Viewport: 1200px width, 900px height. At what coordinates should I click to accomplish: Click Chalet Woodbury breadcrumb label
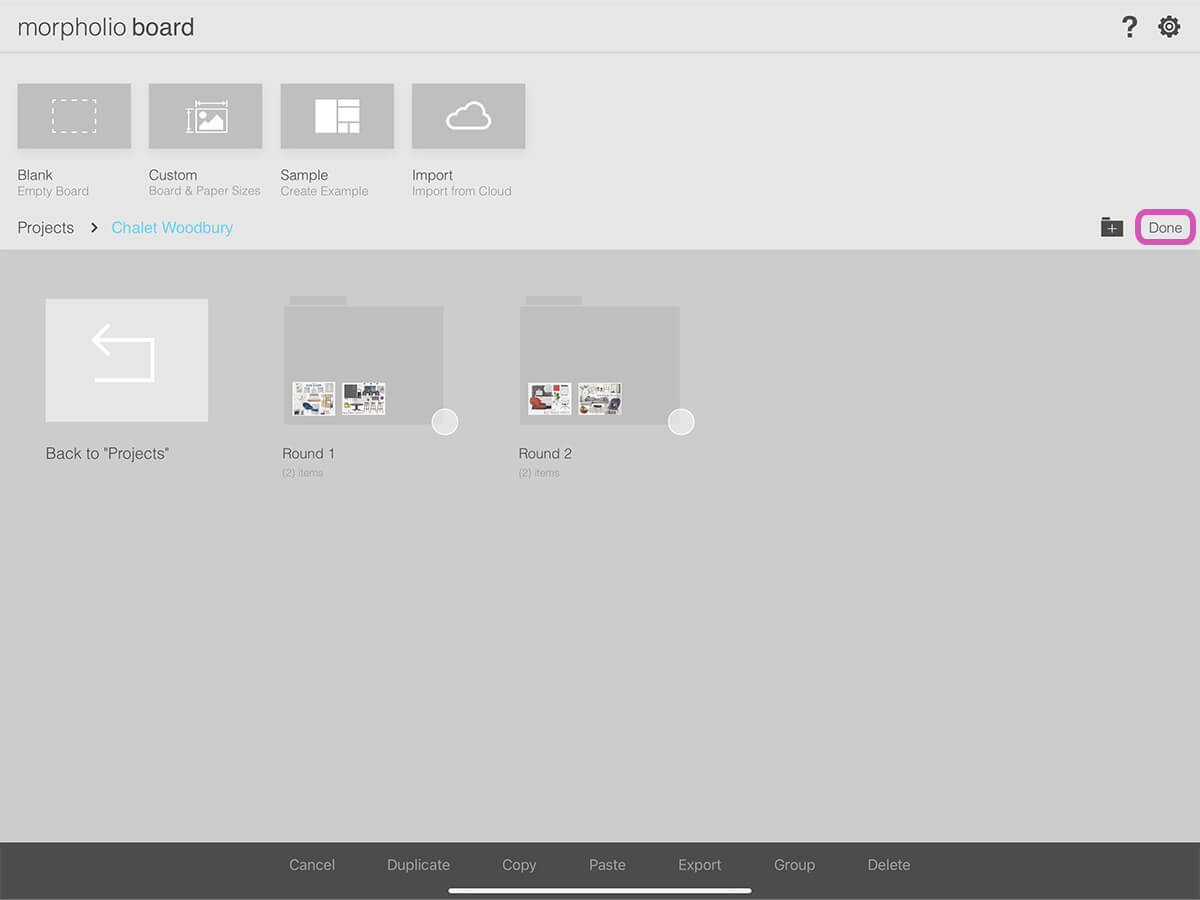click(x=172, y=228)
